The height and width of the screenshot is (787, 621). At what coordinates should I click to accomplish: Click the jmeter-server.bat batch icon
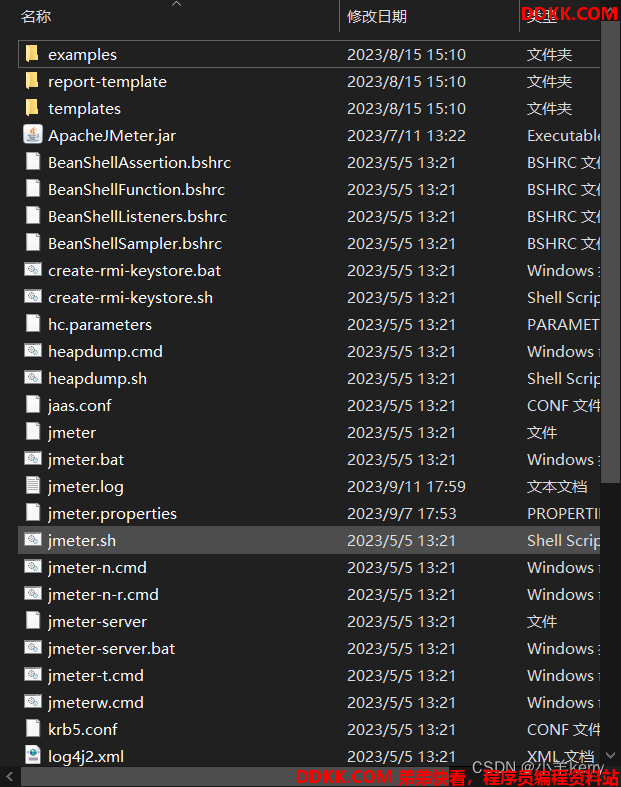click(33, 648)
